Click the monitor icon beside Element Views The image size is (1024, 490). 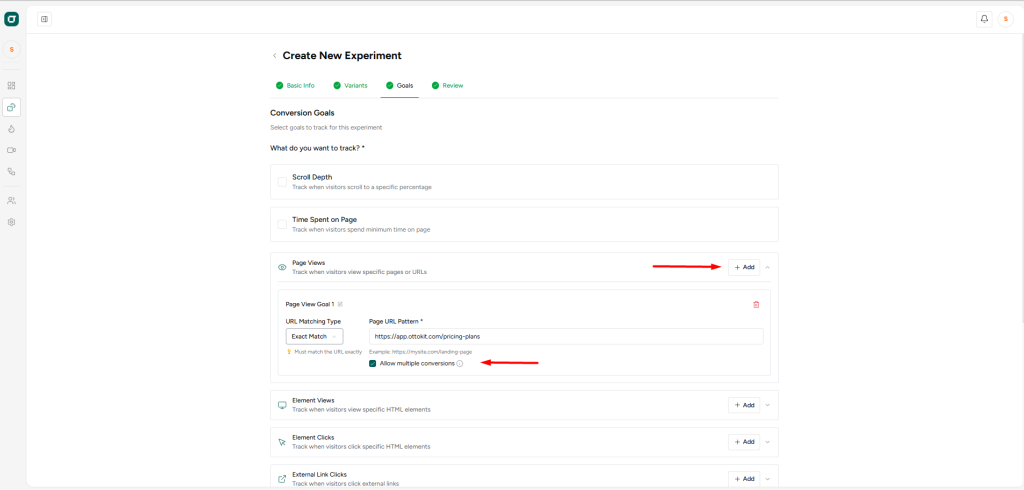(282, 405)
